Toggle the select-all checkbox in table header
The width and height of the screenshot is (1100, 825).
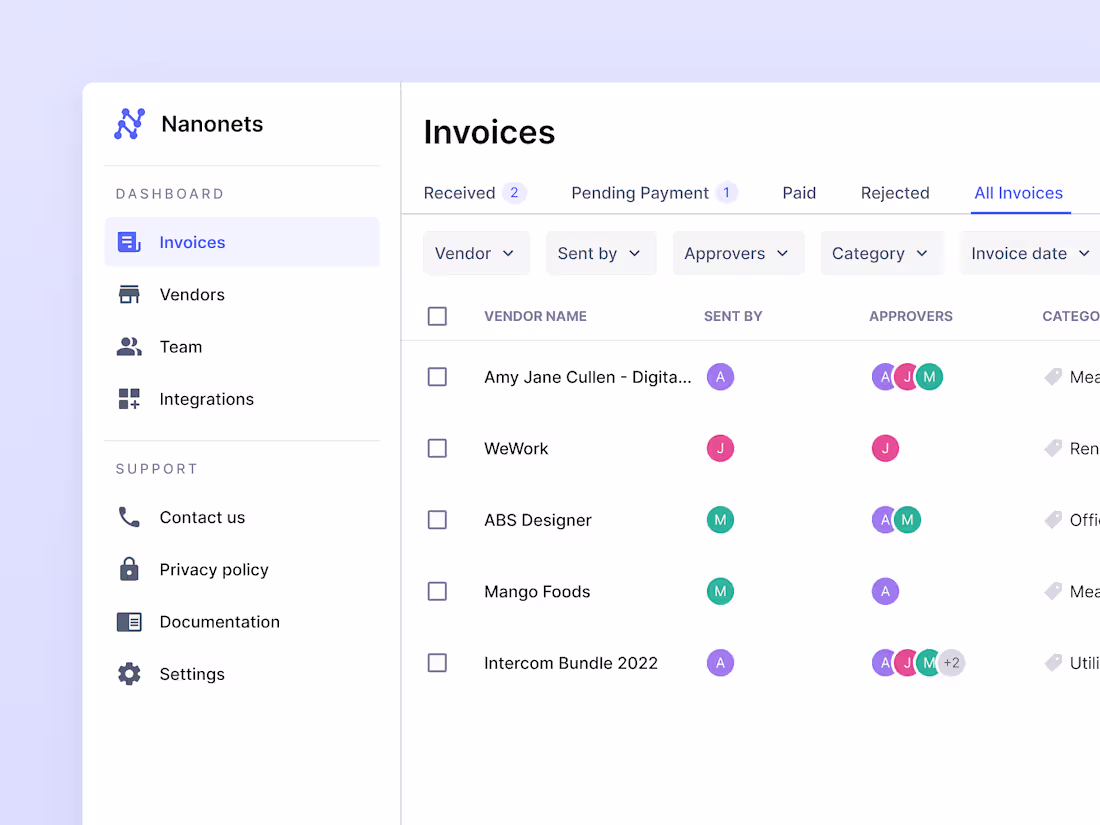pos(437,316)
